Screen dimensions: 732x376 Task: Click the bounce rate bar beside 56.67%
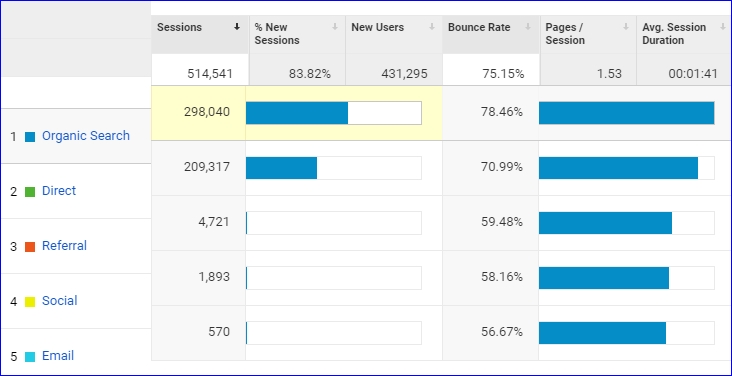click(x=626, y=333)
